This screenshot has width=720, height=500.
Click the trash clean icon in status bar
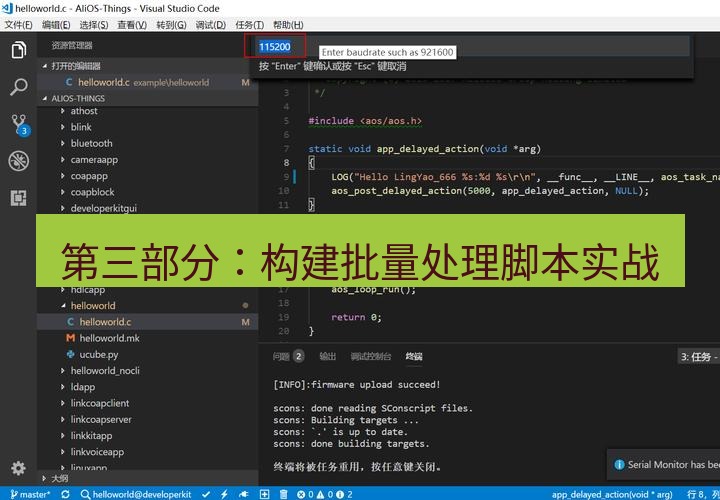284,494
